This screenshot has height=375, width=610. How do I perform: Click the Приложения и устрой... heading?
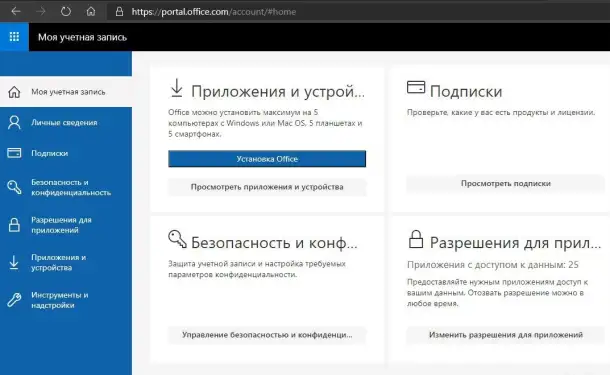point(278,92)
